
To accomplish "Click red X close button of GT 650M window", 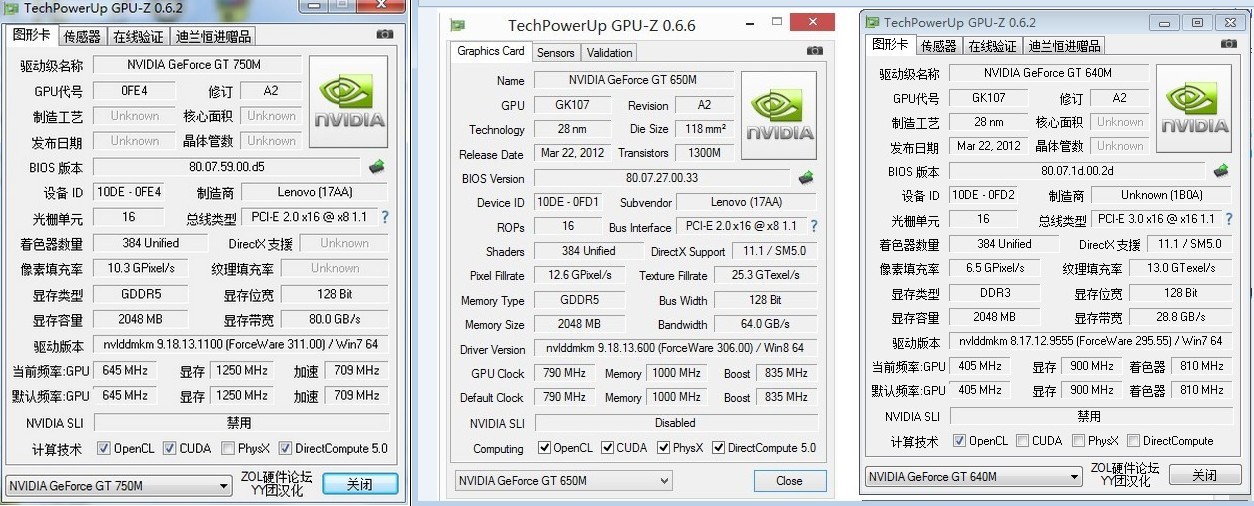I will [812, 23].
